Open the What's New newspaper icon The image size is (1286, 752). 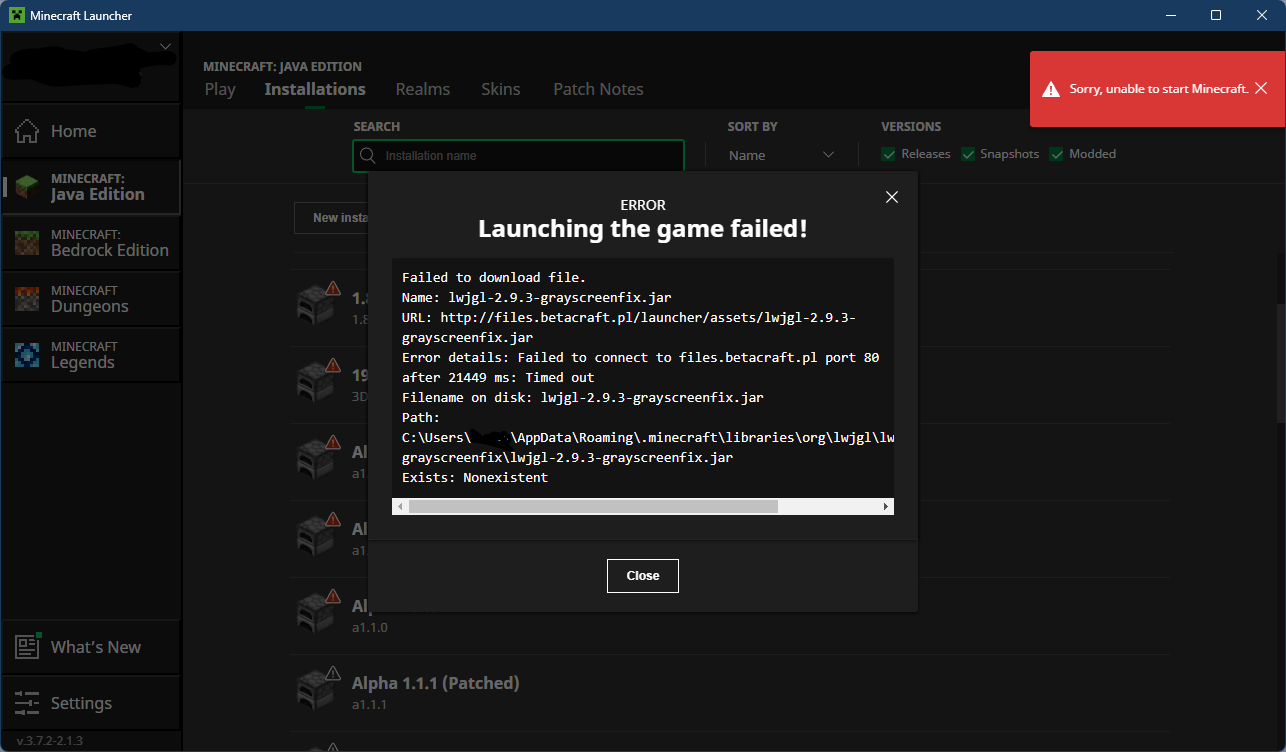click(x=27, y=647)
